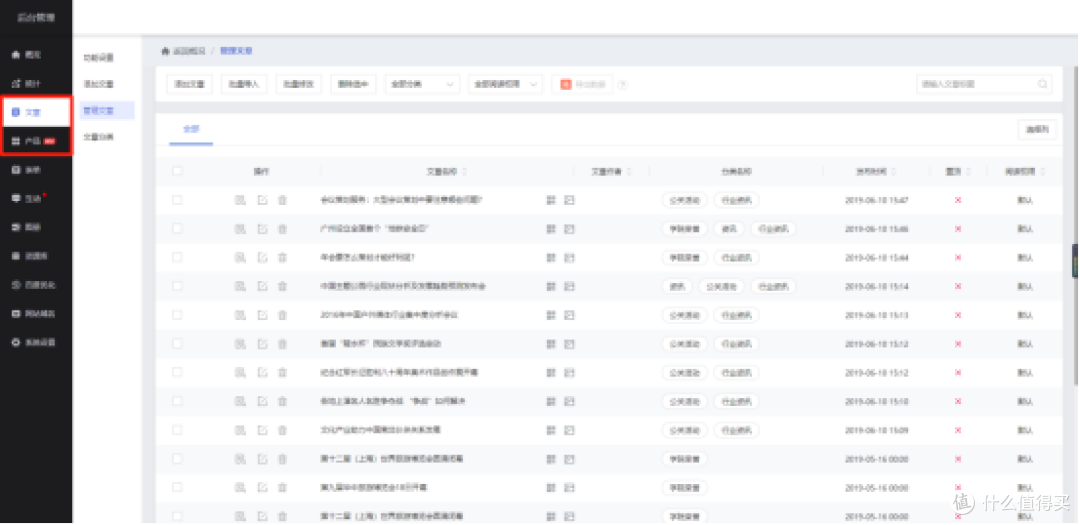
Task: Click the article title 纪念红军长征胜利八十周年
Action: coord(399,372)
